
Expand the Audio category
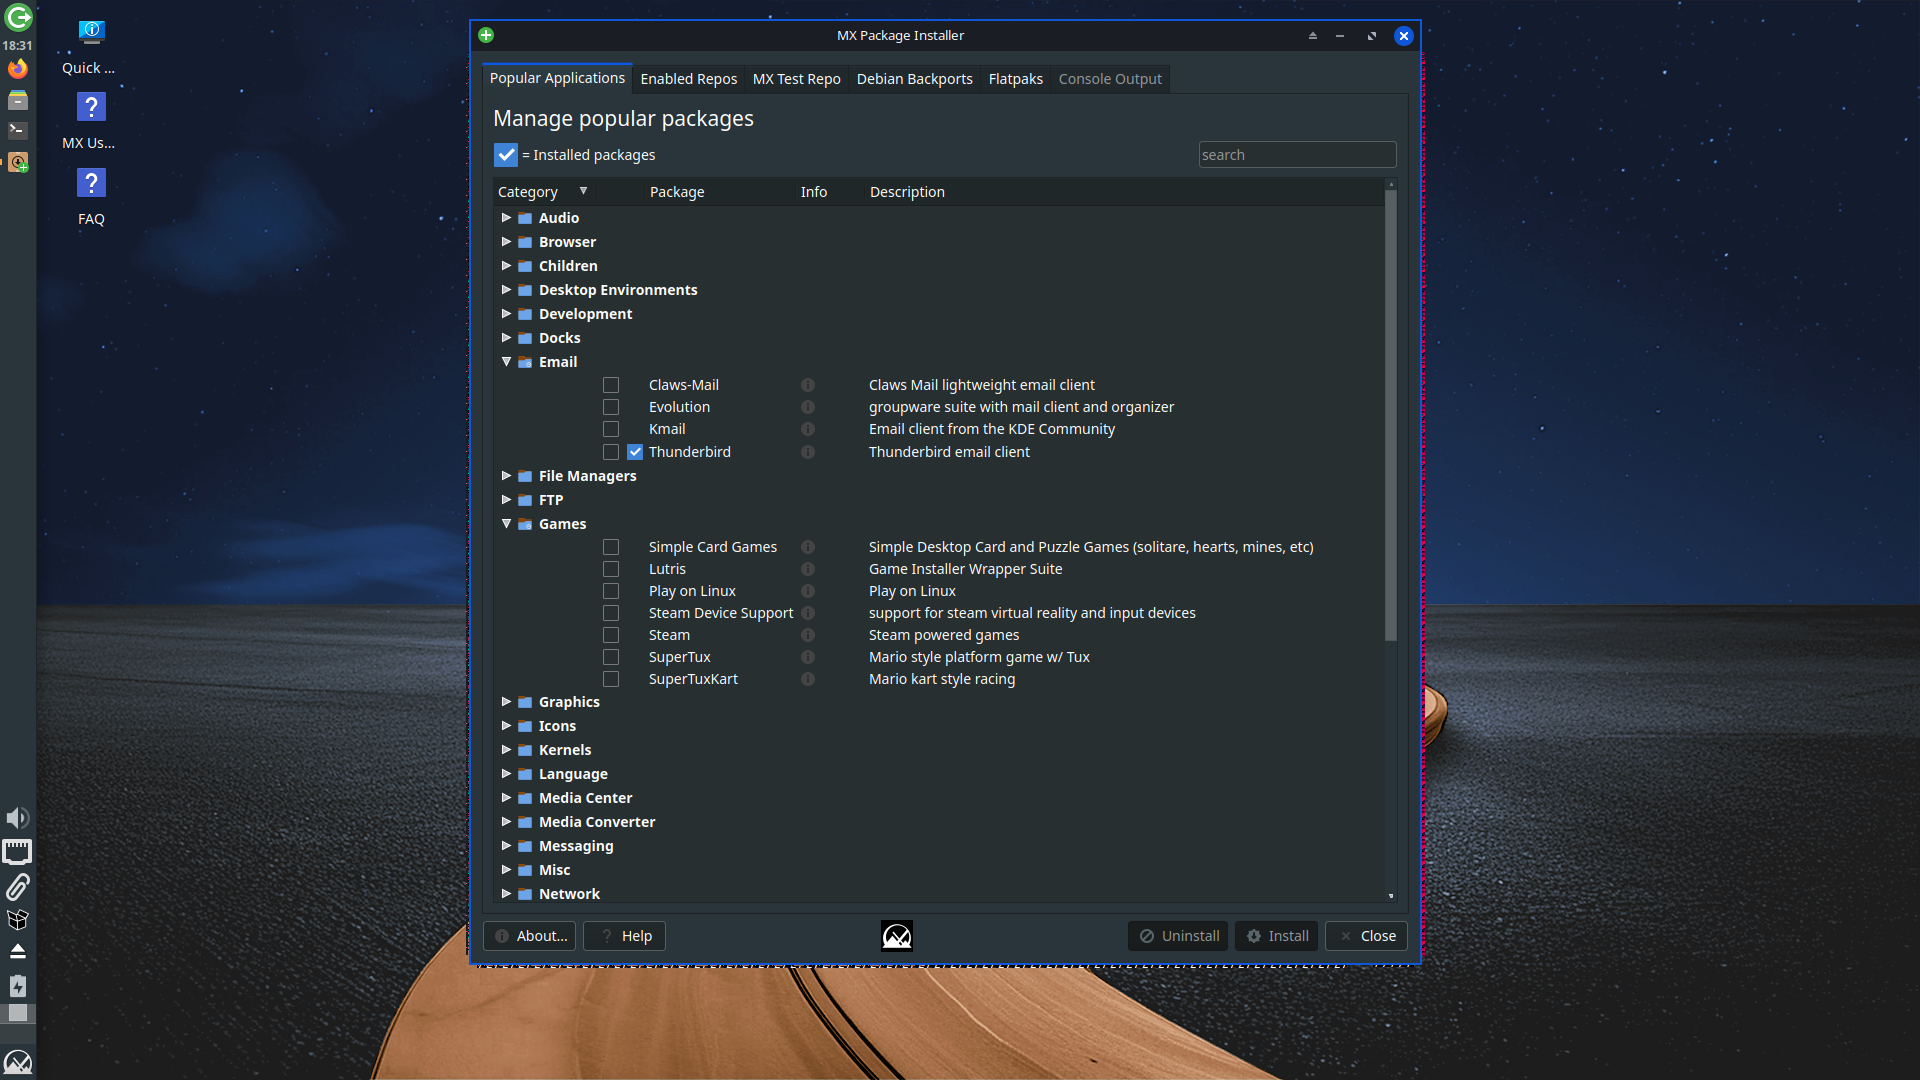[x=506, y=218]
